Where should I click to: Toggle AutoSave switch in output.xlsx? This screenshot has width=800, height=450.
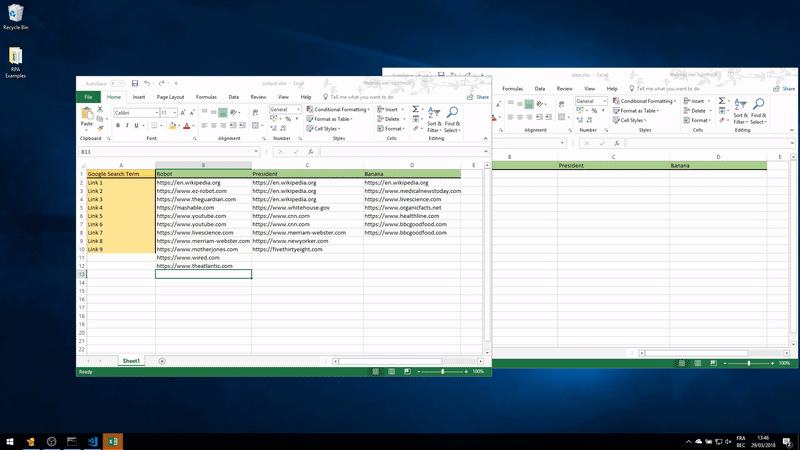[x=117, y=83]
